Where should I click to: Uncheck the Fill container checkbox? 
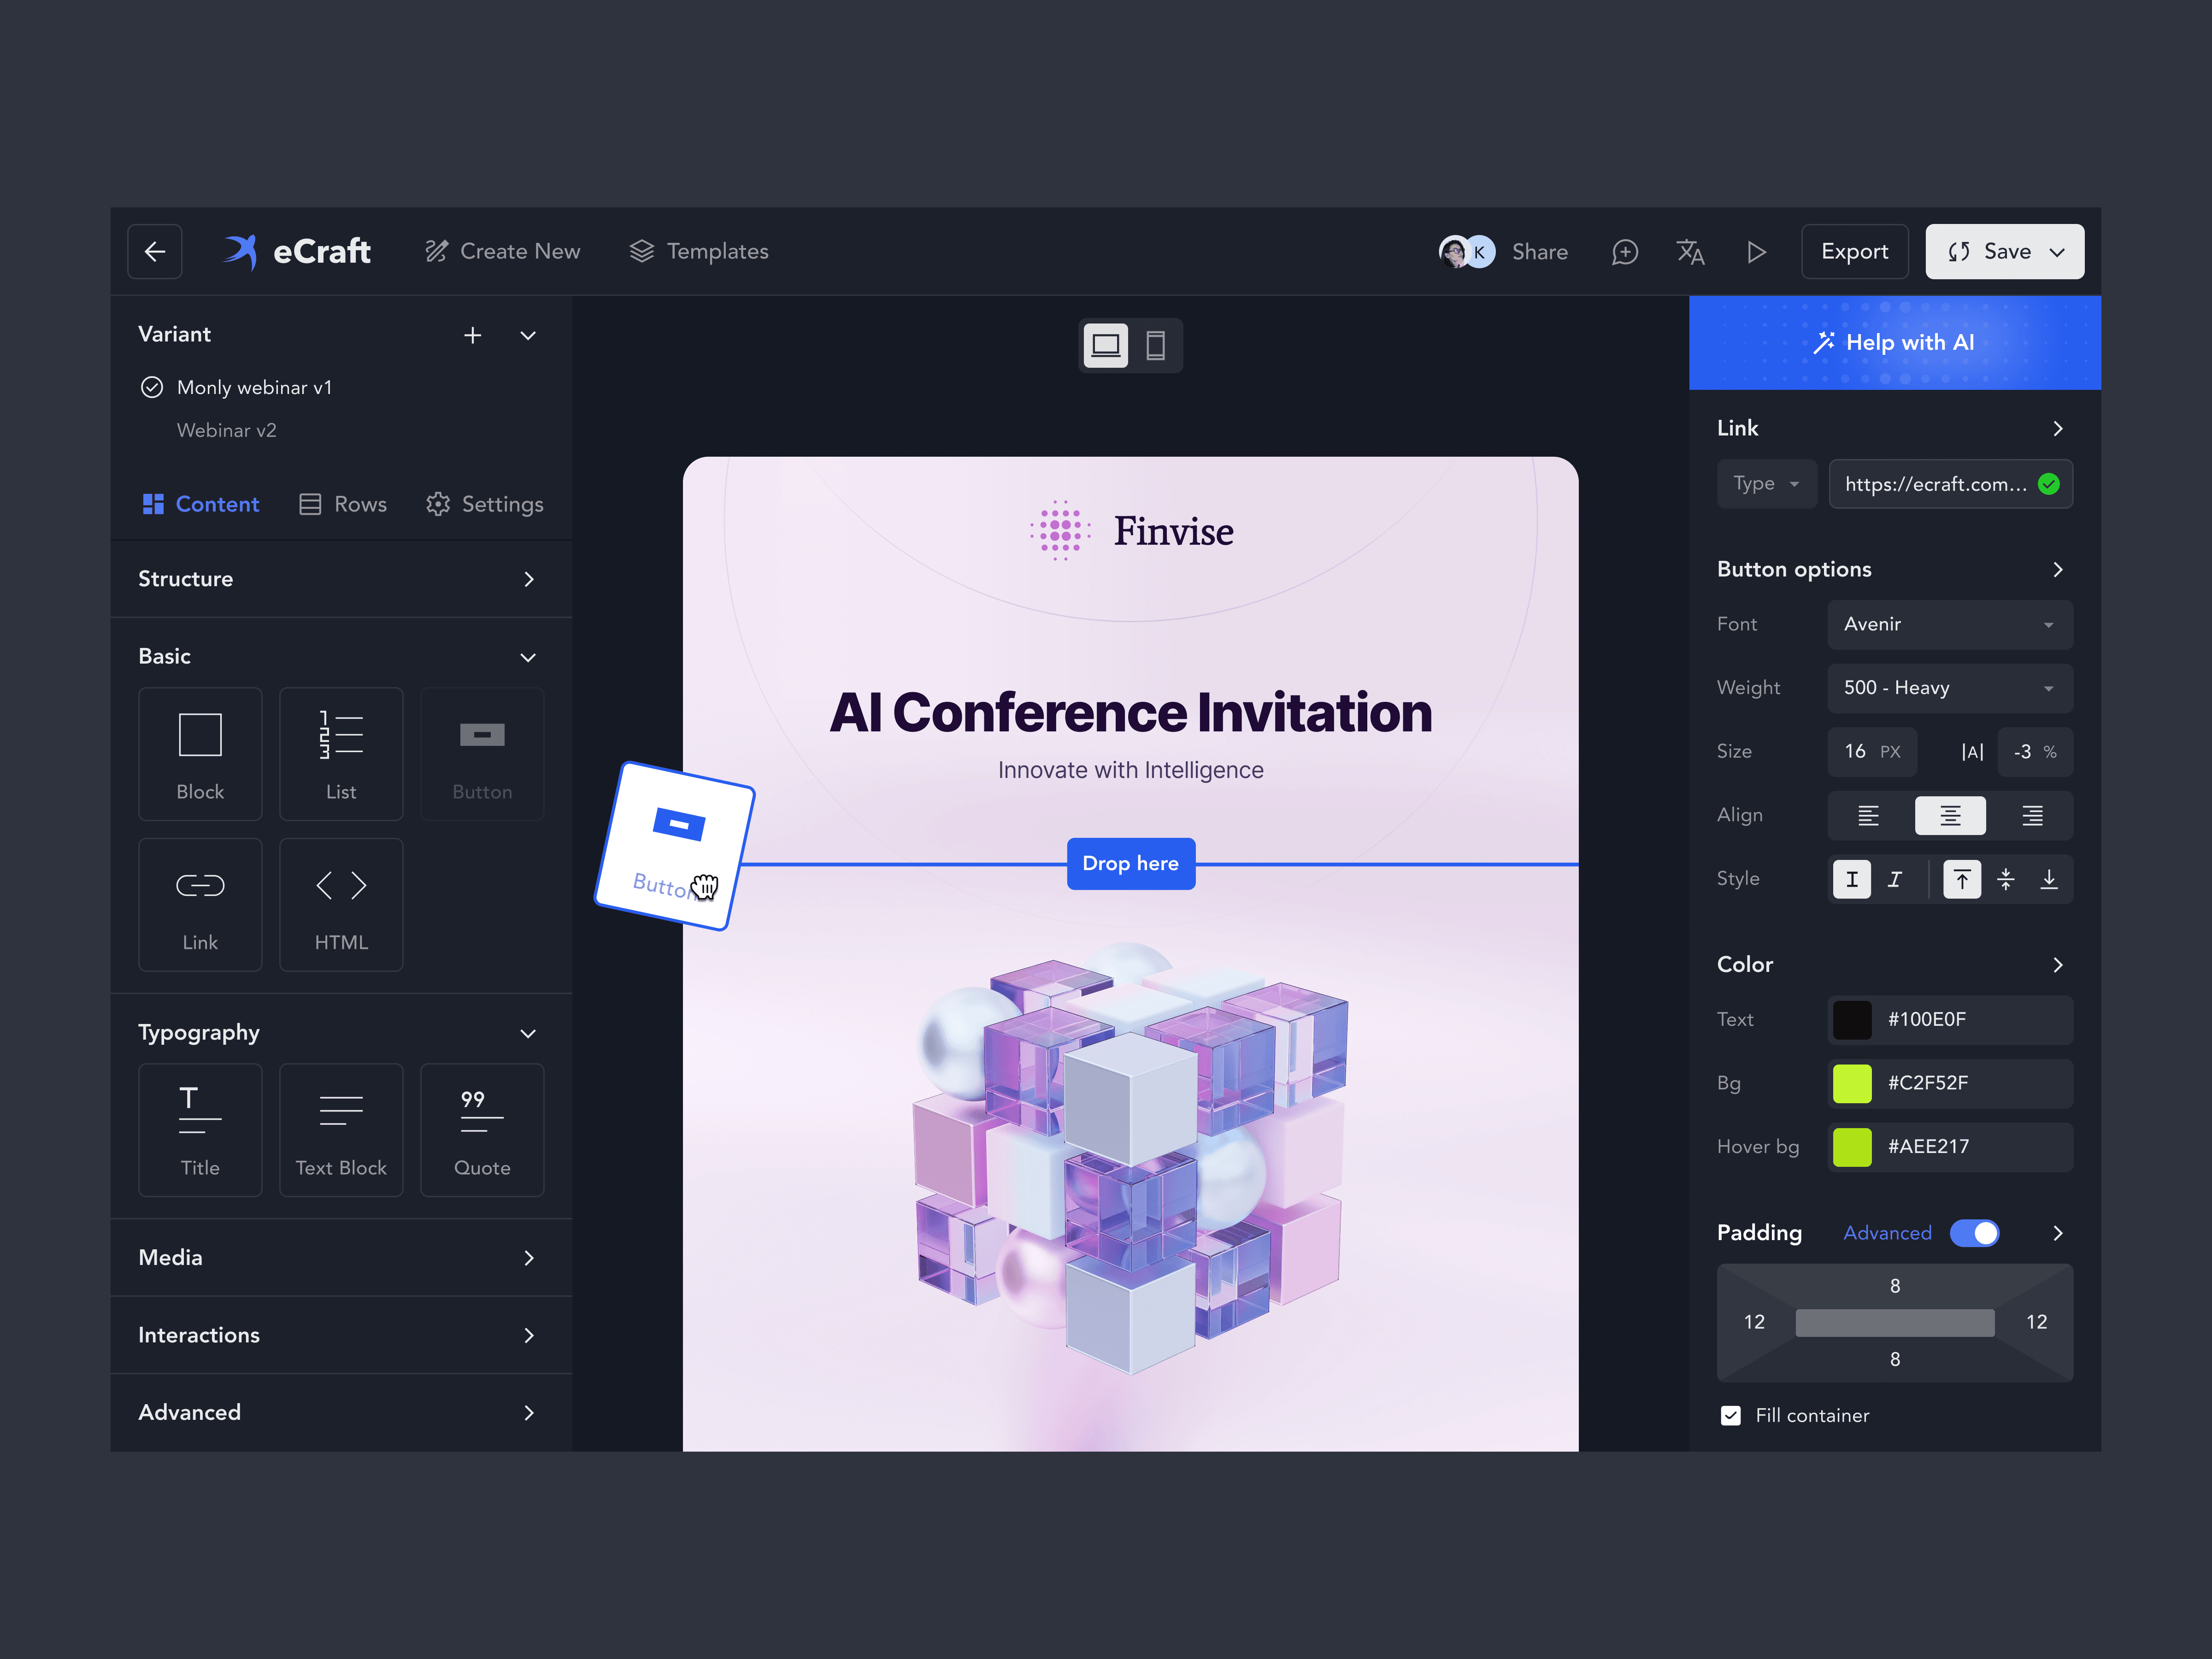[x=1731, y=1415]
